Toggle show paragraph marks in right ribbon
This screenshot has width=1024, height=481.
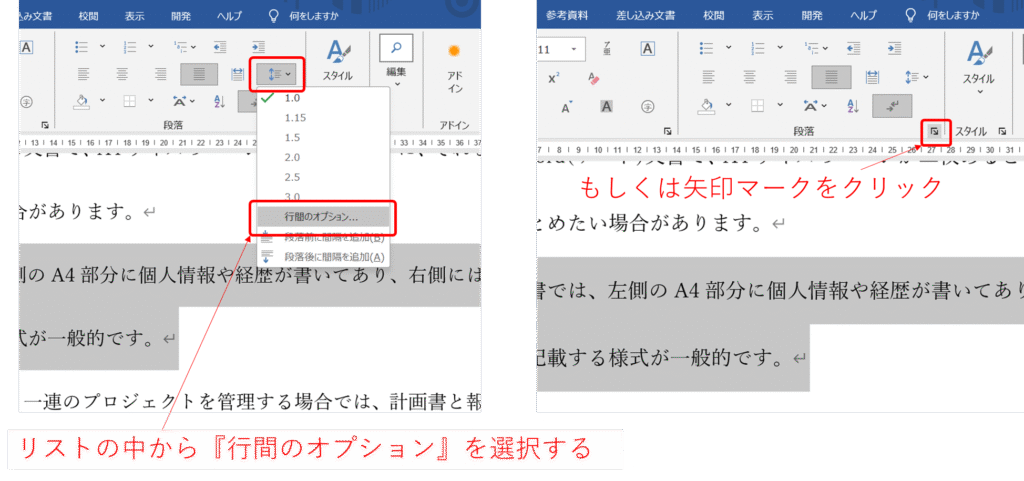pos(891,105)
